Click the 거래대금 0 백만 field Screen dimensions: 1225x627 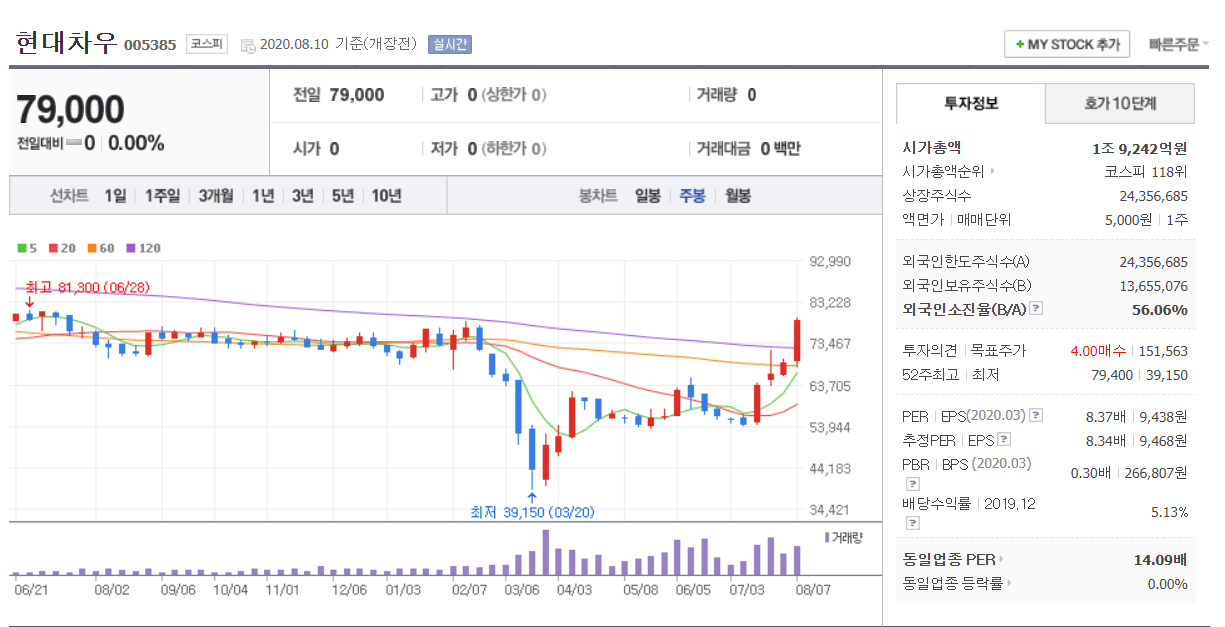click(749, 149)
